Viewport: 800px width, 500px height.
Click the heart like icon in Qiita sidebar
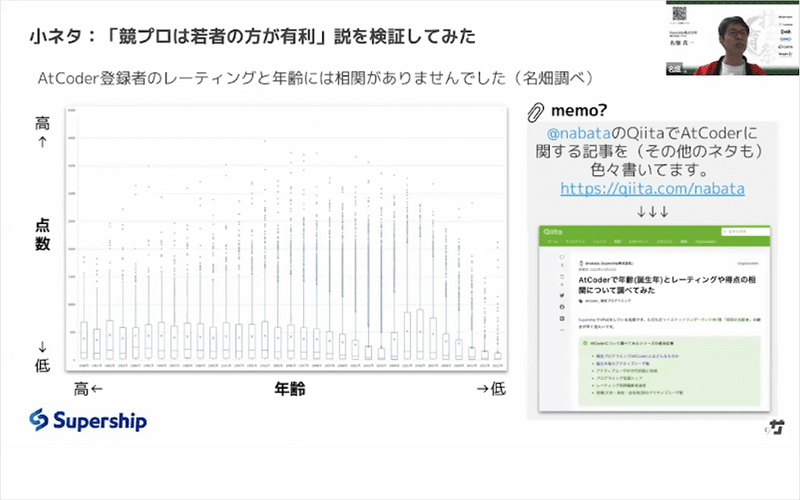click(x=562, y=257)
